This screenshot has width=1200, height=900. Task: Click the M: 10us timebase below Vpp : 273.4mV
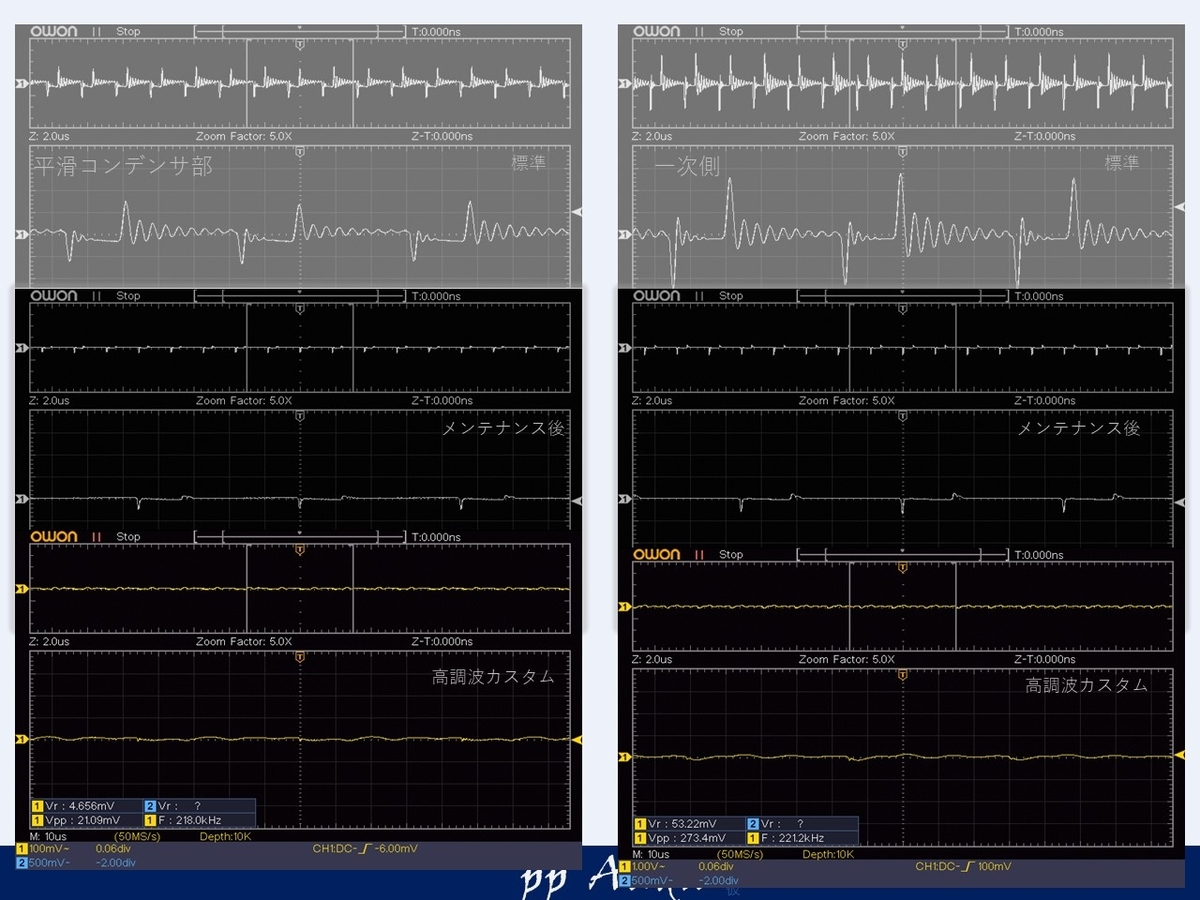[652, 854]
